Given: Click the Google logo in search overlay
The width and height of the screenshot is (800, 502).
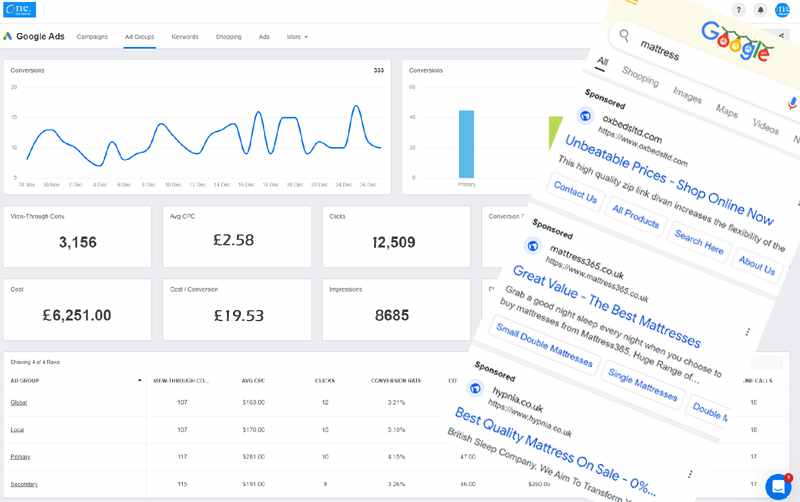Looking at the screenshot, I should point(737,41).
